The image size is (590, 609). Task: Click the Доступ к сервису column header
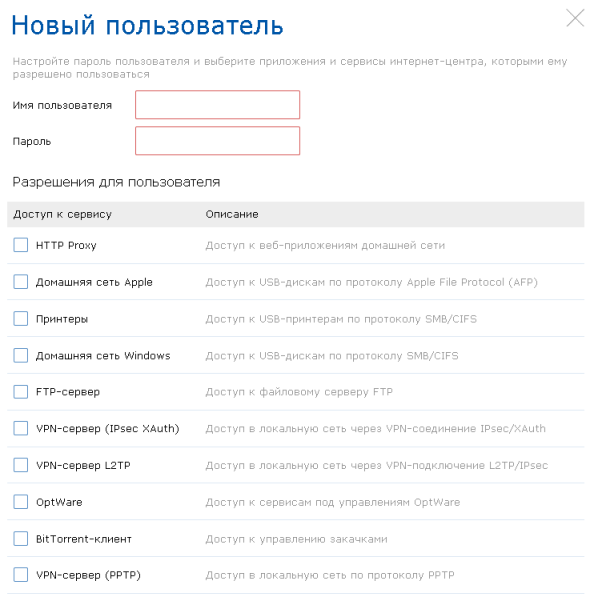62,214
